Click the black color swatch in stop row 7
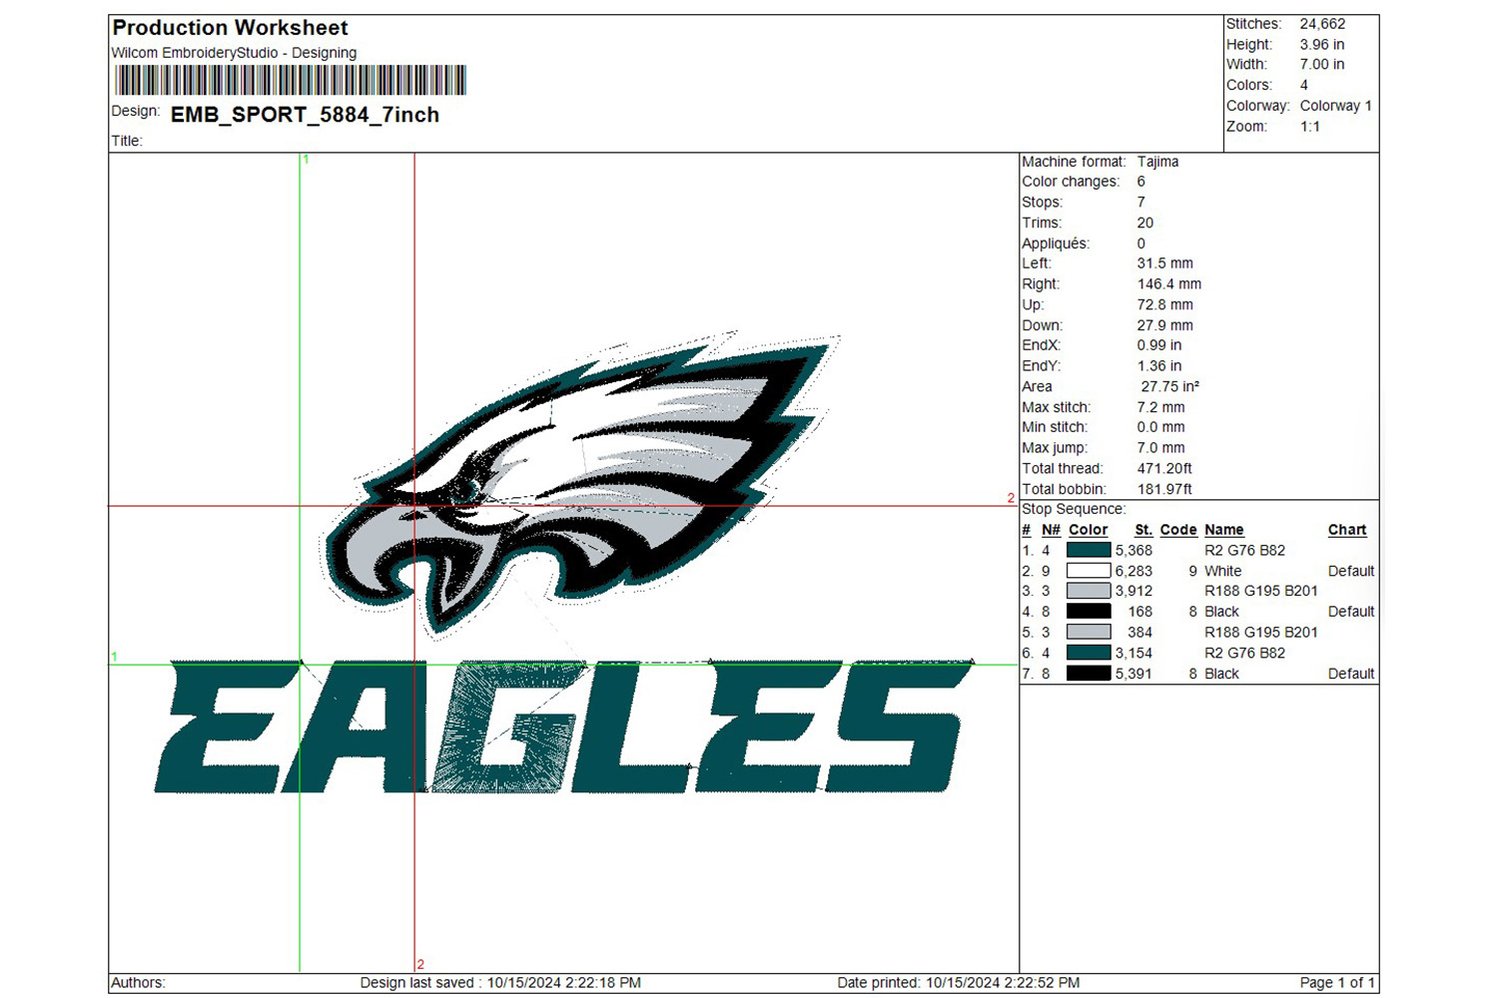Screen dimensions: 1500x998 pyautogui.click(x=1088, y=673)
